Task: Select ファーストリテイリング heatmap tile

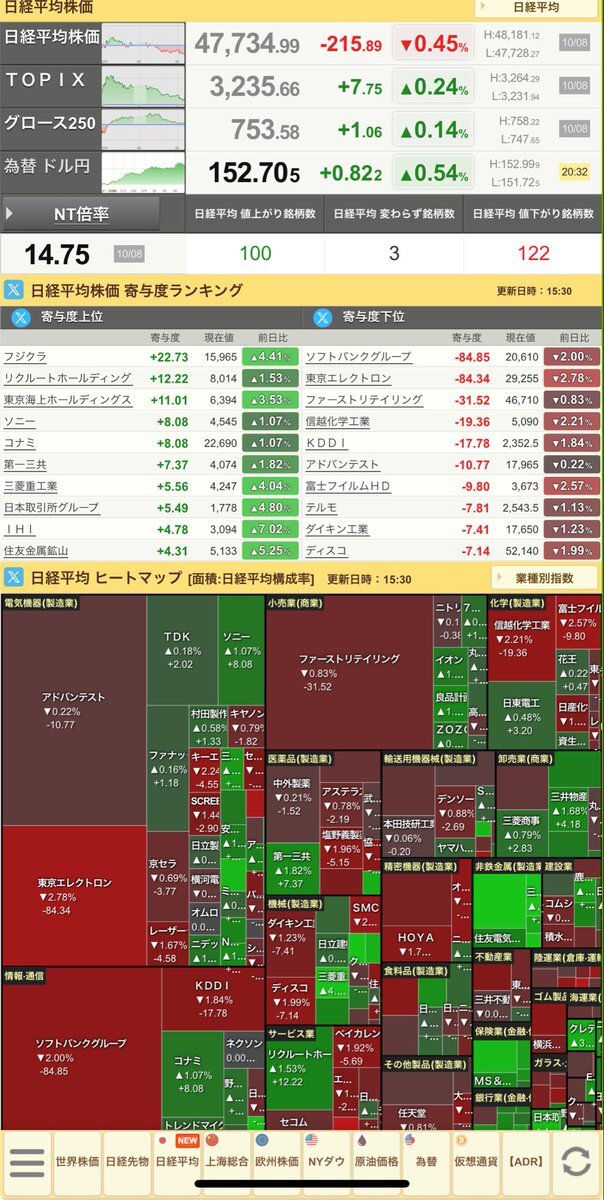Action: pos(348,672)
